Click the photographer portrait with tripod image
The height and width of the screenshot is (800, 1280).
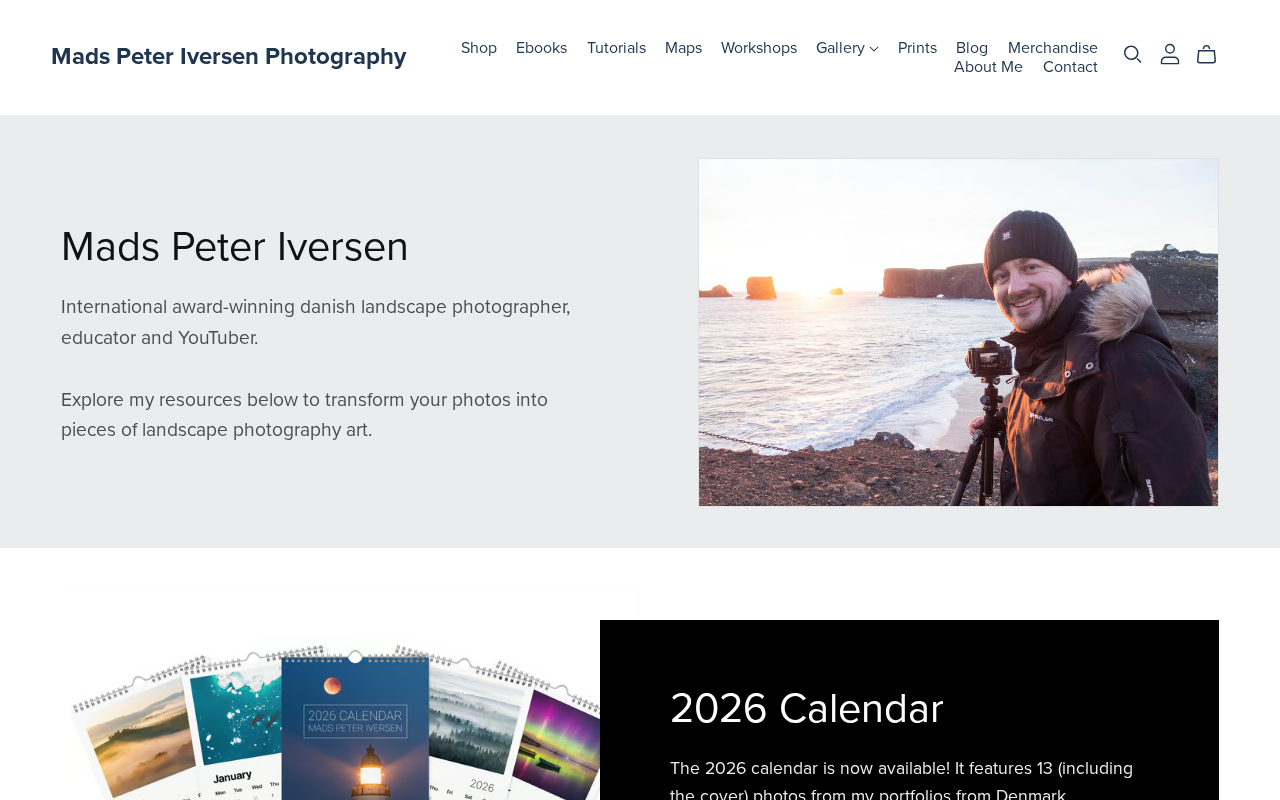pos(958,332)
